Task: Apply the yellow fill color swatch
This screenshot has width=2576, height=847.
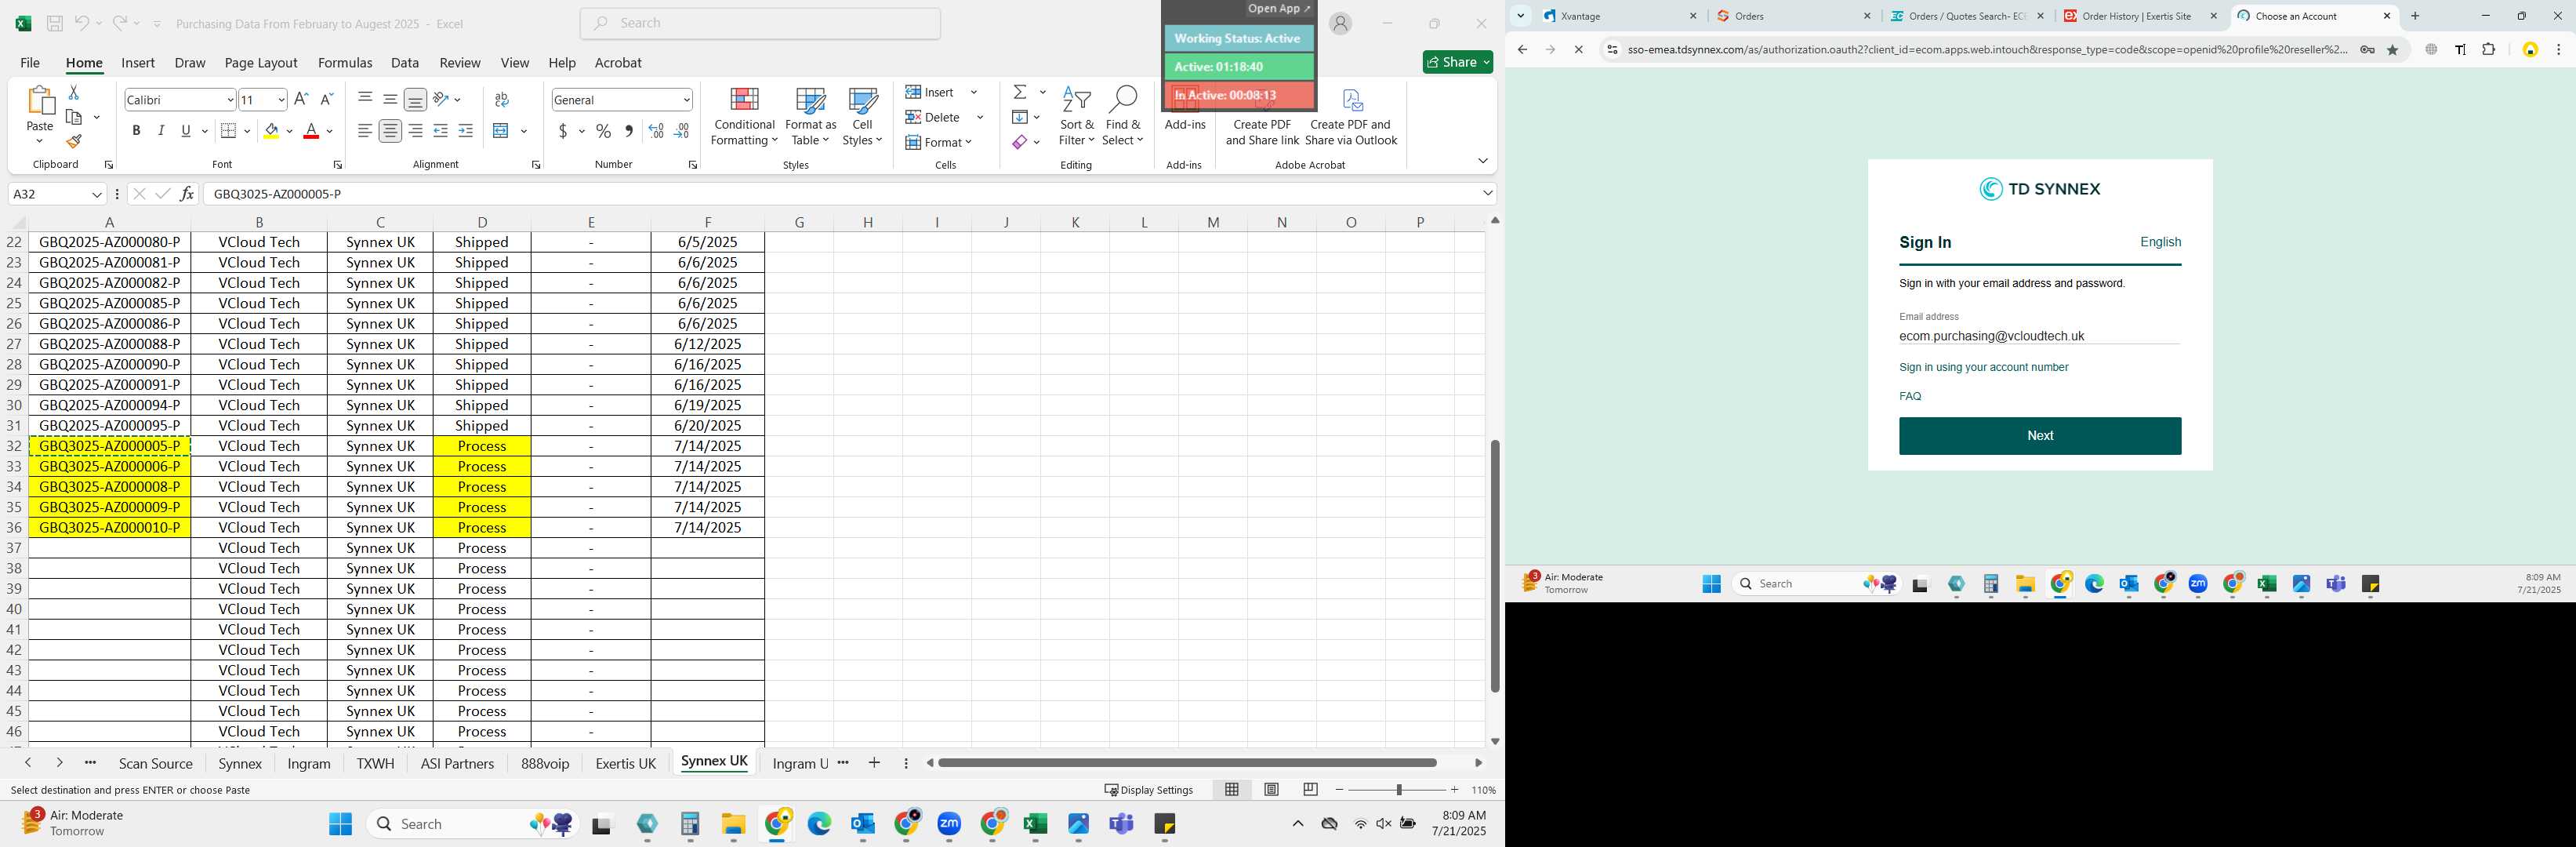Action: tap(271, 131)
